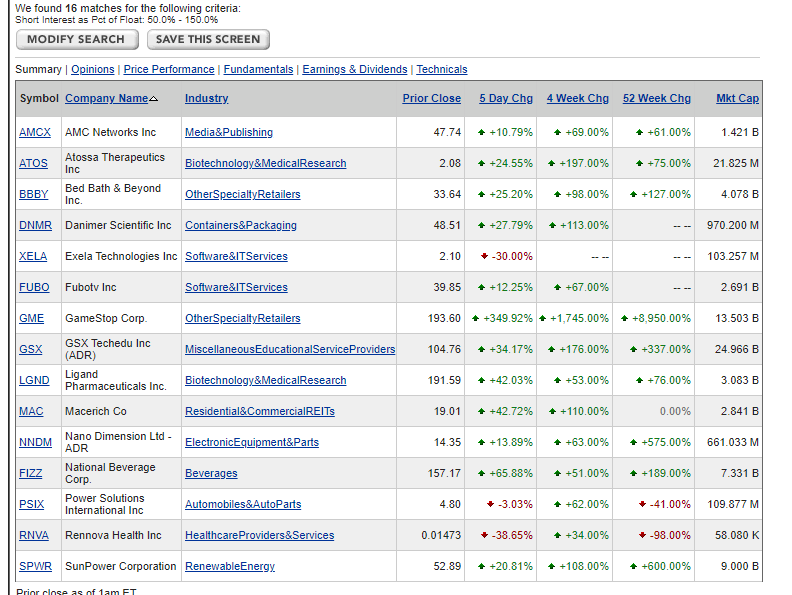This screenshot has width=792, height=595.
Task: Sort by 52 Week Chg column
Action: click(657, 98)
